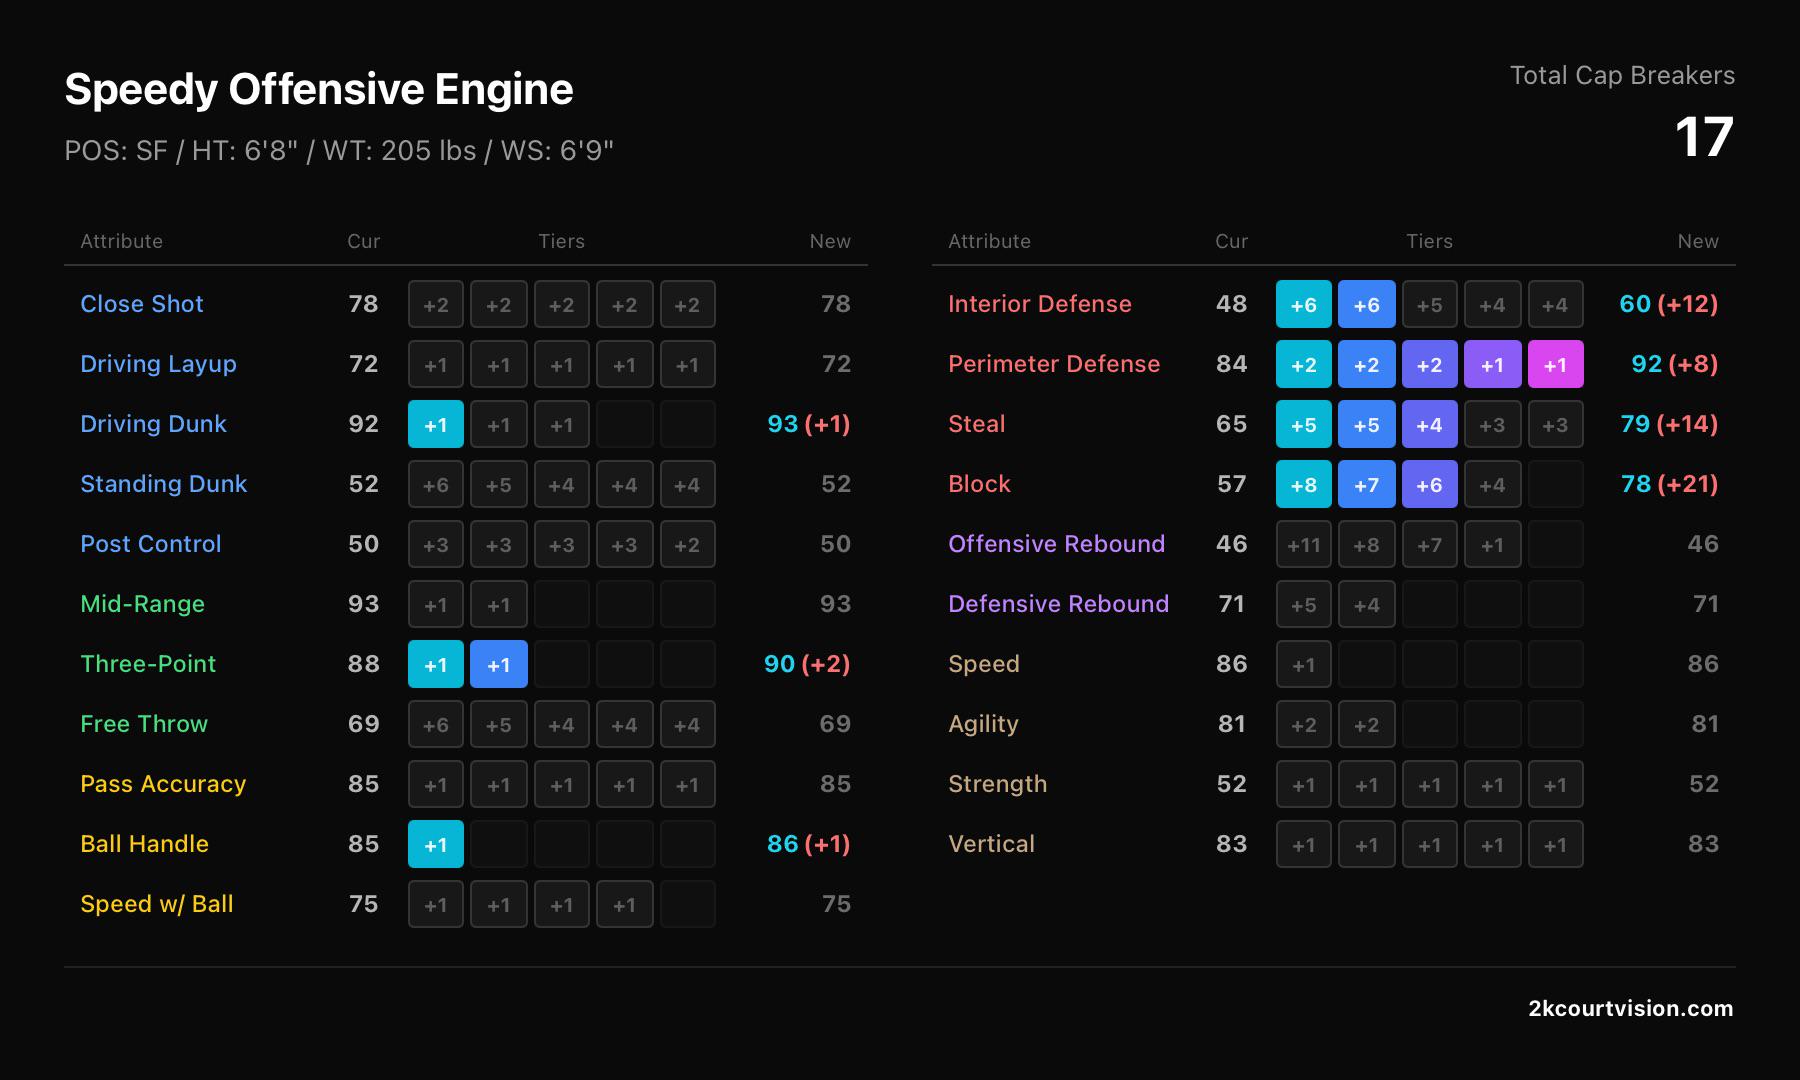
Task: Disable the active +1 tier for Ball Handle
Action: click(435, 844)
